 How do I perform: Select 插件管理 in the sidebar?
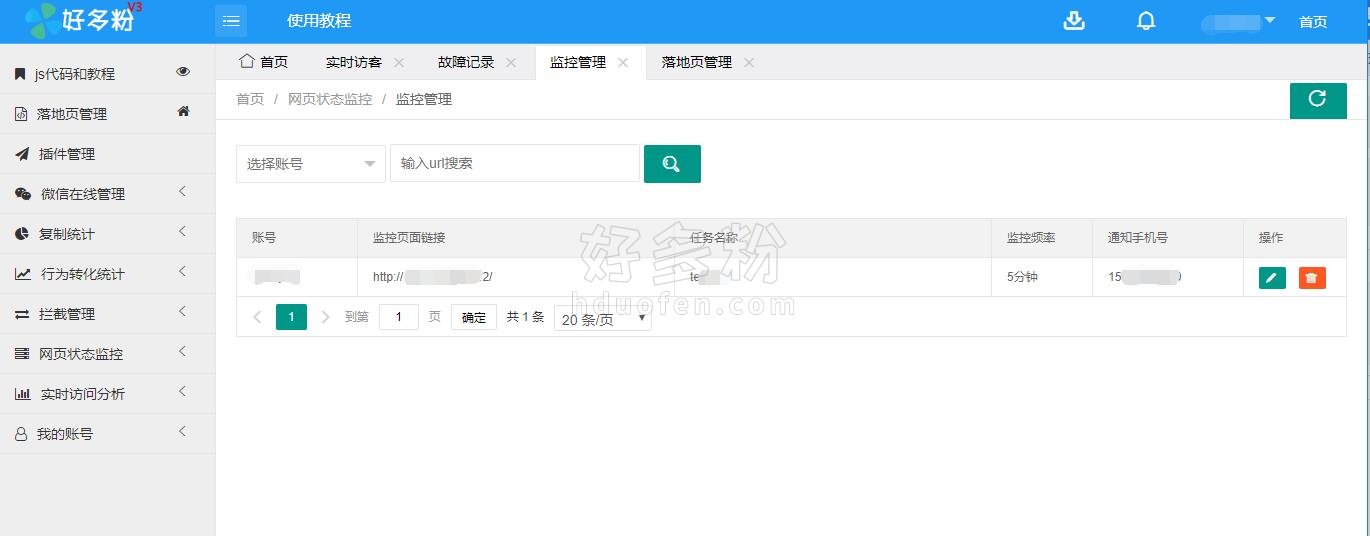pos(66,154)
